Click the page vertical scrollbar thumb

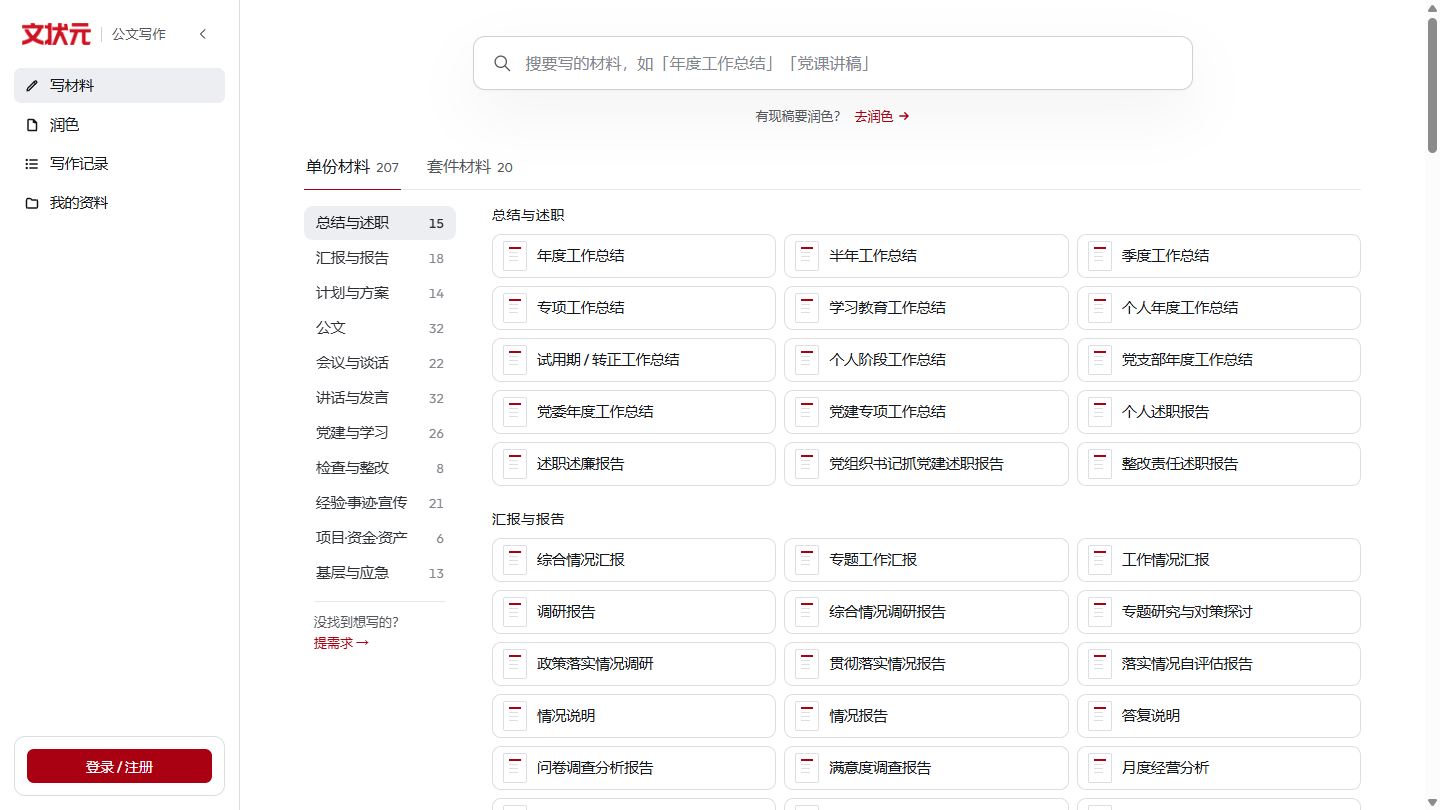[1432, 85]
